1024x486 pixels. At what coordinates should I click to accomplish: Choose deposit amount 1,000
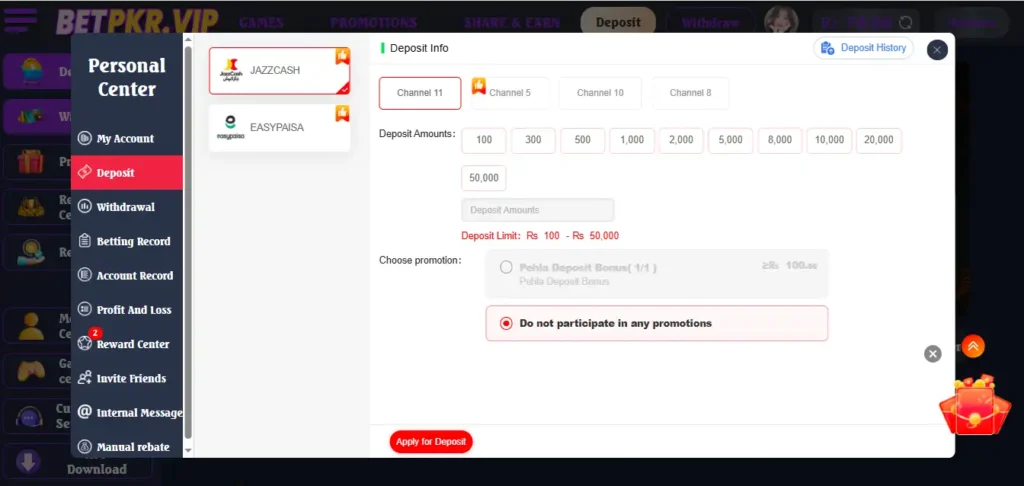coord(632,140)
